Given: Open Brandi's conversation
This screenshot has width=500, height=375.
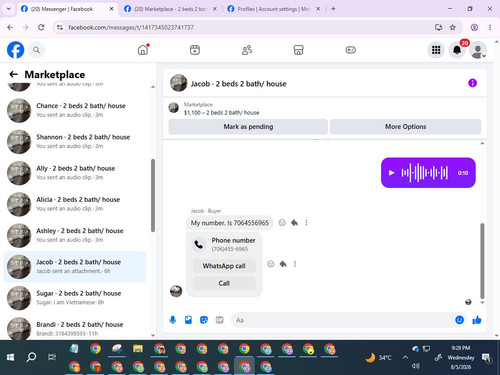Looking at the screenshot, I should (75, 328).
